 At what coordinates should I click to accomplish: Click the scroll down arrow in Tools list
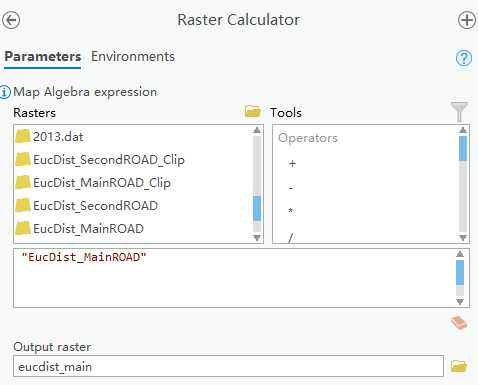click(463, 238)
